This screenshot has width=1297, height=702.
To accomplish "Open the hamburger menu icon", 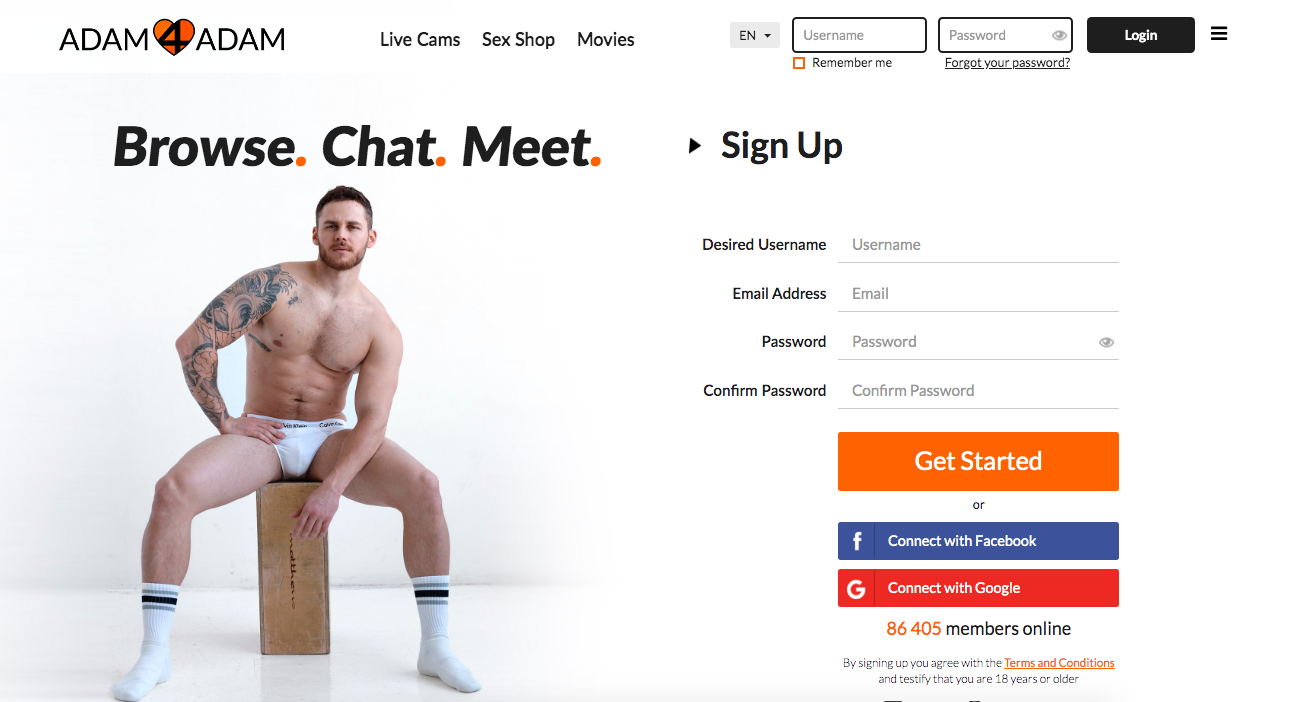I will pos(1218,34).
